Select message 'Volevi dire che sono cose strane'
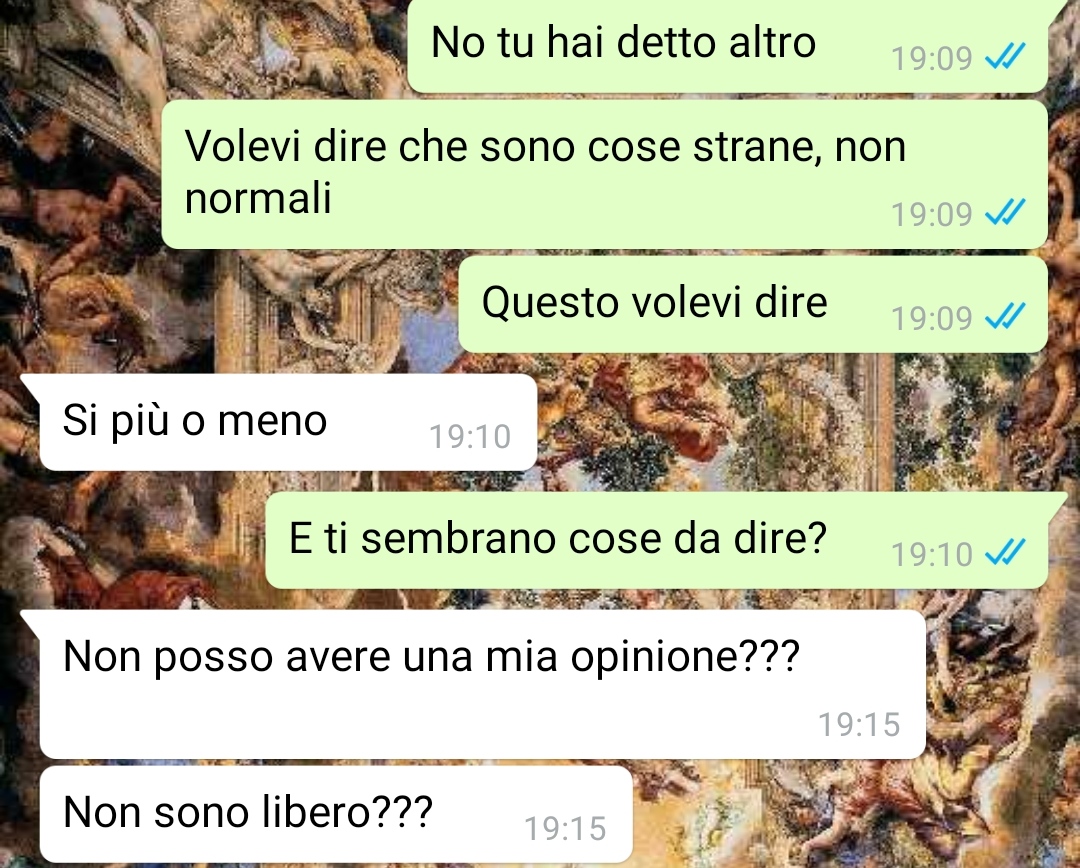The image size is (1080, 868). click(x=605, y=174)
